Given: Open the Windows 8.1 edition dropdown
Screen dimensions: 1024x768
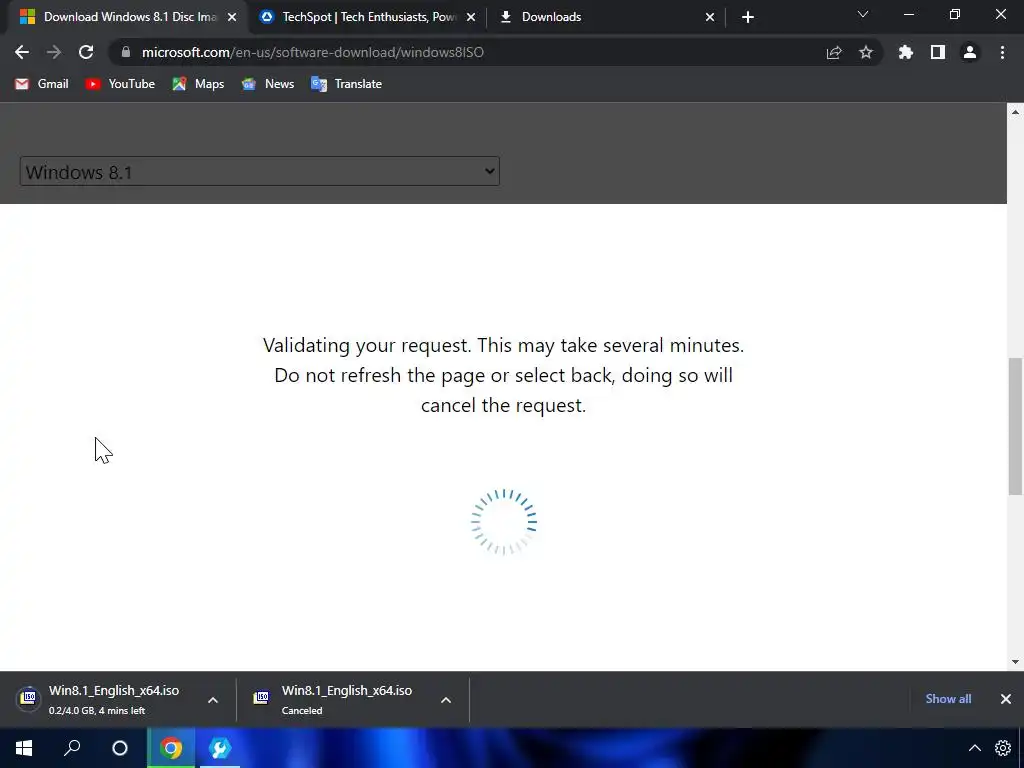Looking at the screenshot, I should tap(260, 171).
